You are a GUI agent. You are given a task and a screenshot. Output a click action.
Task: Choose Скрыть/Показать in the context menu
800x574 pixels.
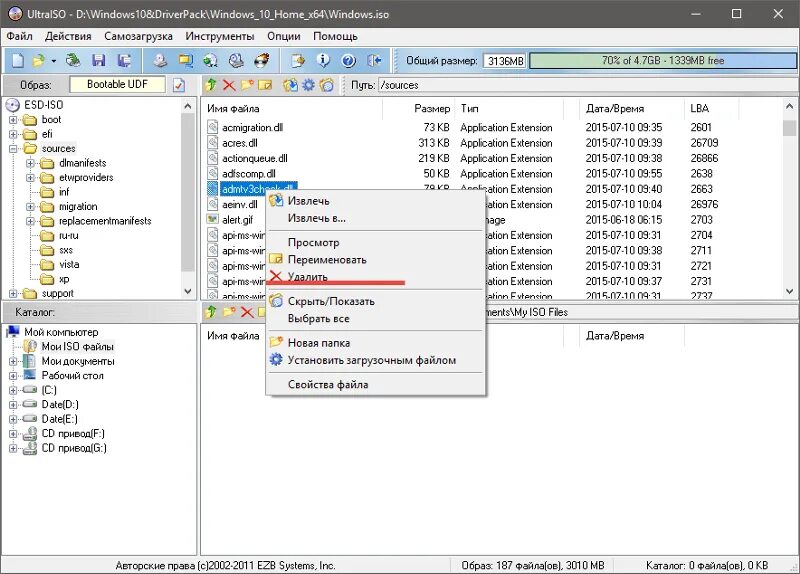coord(376,302)
